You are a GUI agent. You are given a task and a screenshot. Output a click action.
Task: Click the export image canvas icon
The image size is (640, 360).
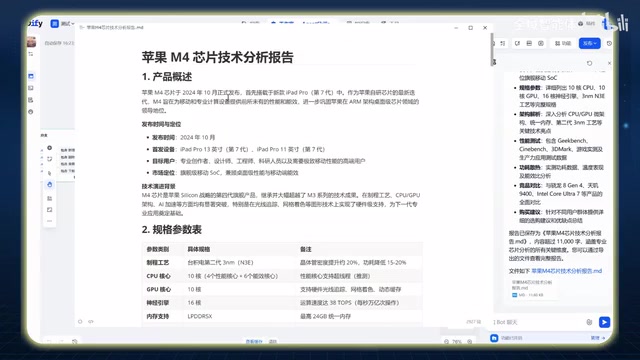[49, 210]
